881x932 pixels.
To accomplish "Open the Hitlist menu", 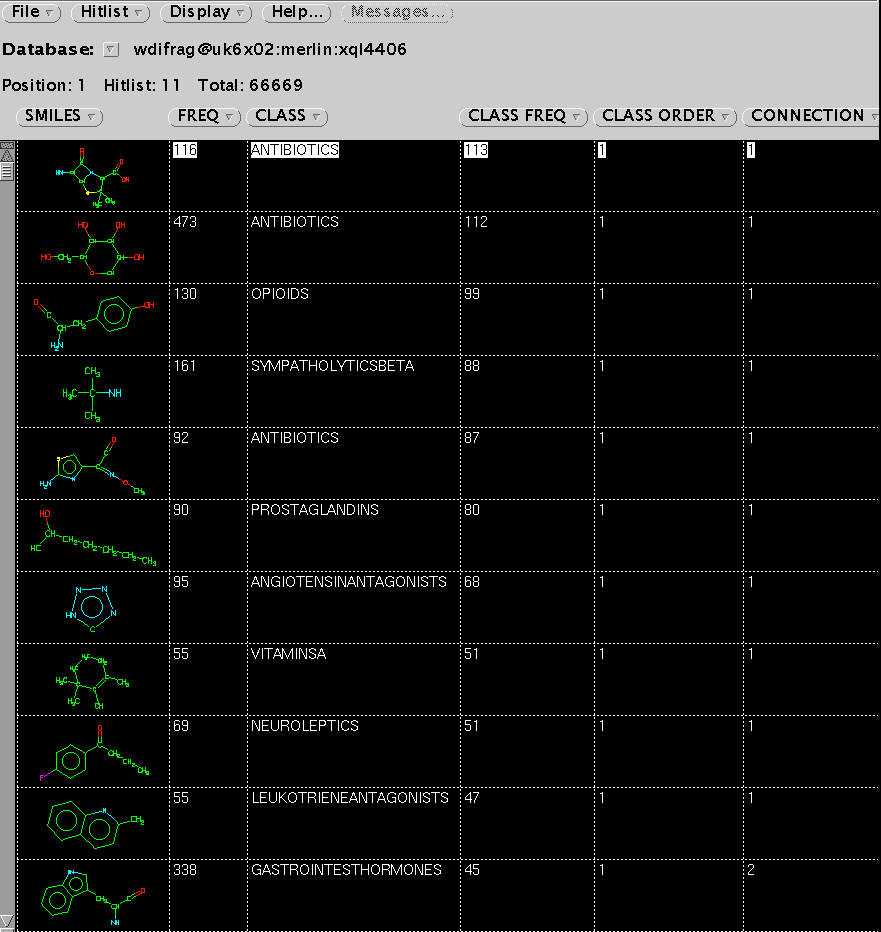I will 113,13.
